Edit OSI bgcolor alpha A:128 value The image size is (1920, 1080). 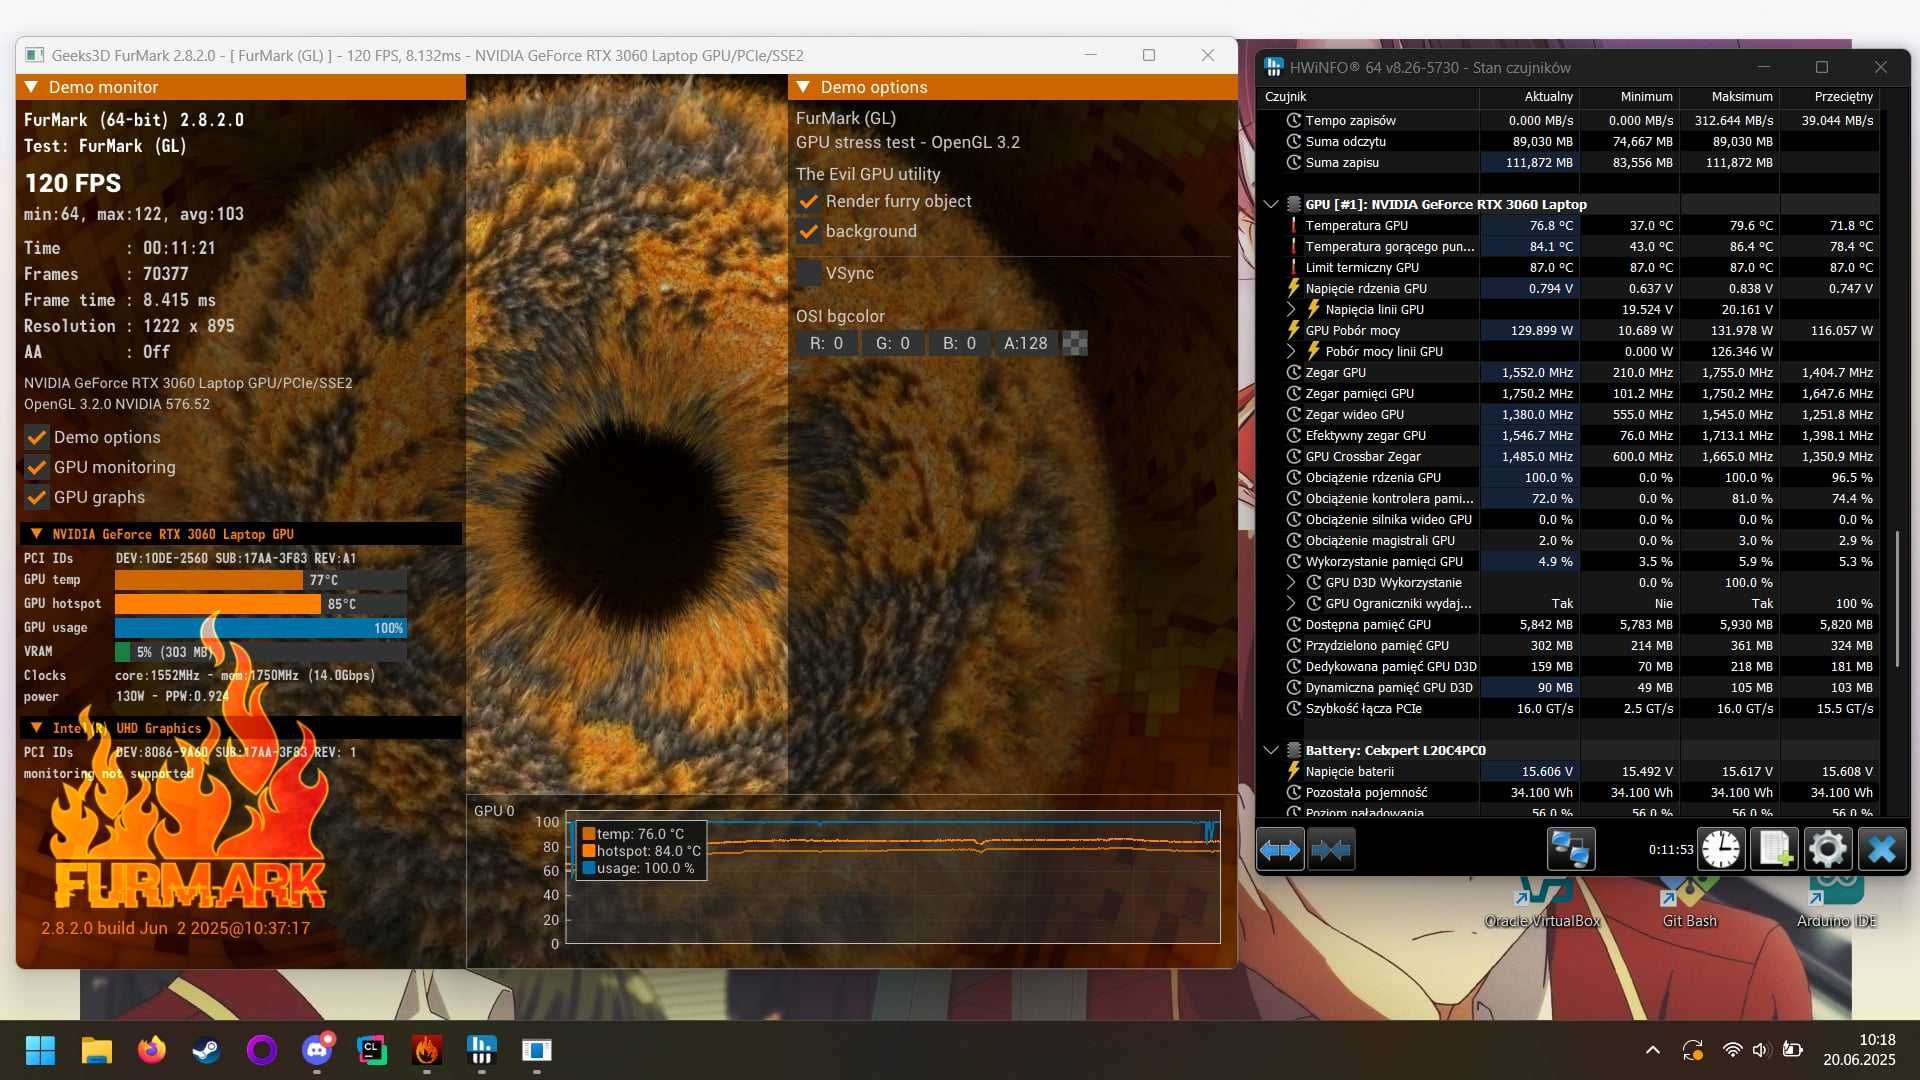coord(1025,343)
